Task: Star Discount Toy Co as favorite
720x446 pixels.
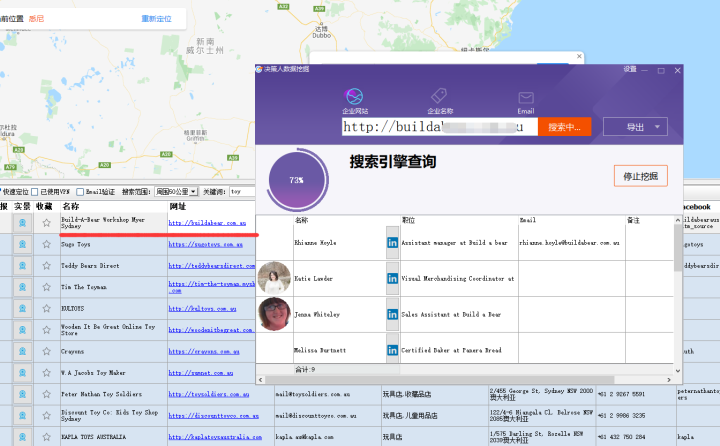Action: (46, 415)
